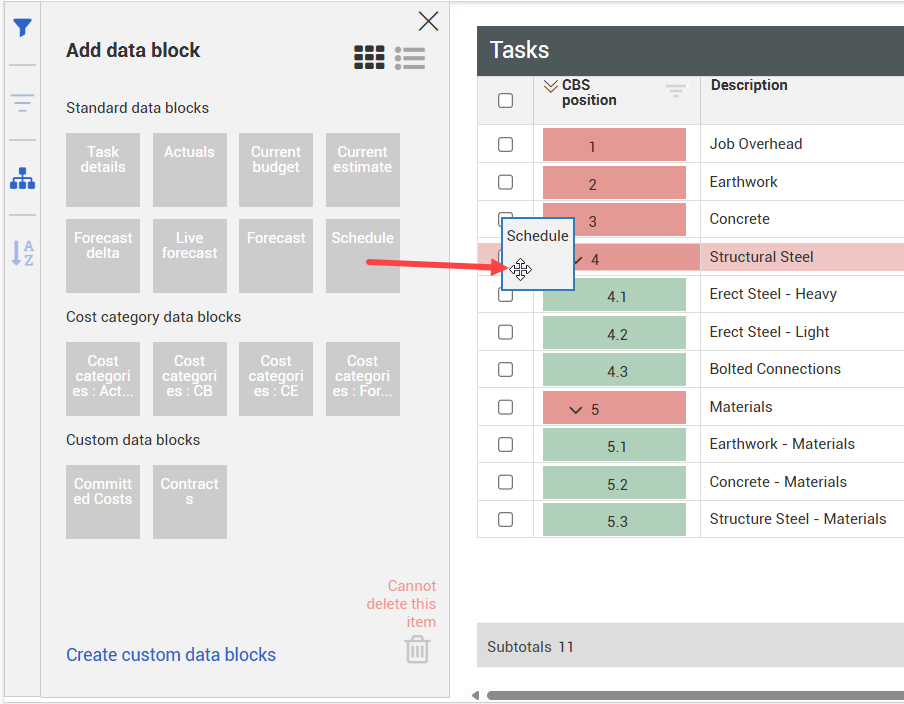The width and height of the screenshot is (904, 704).
Task: Select the Bolted Connections row checkbox
Action: click(506, 370)
